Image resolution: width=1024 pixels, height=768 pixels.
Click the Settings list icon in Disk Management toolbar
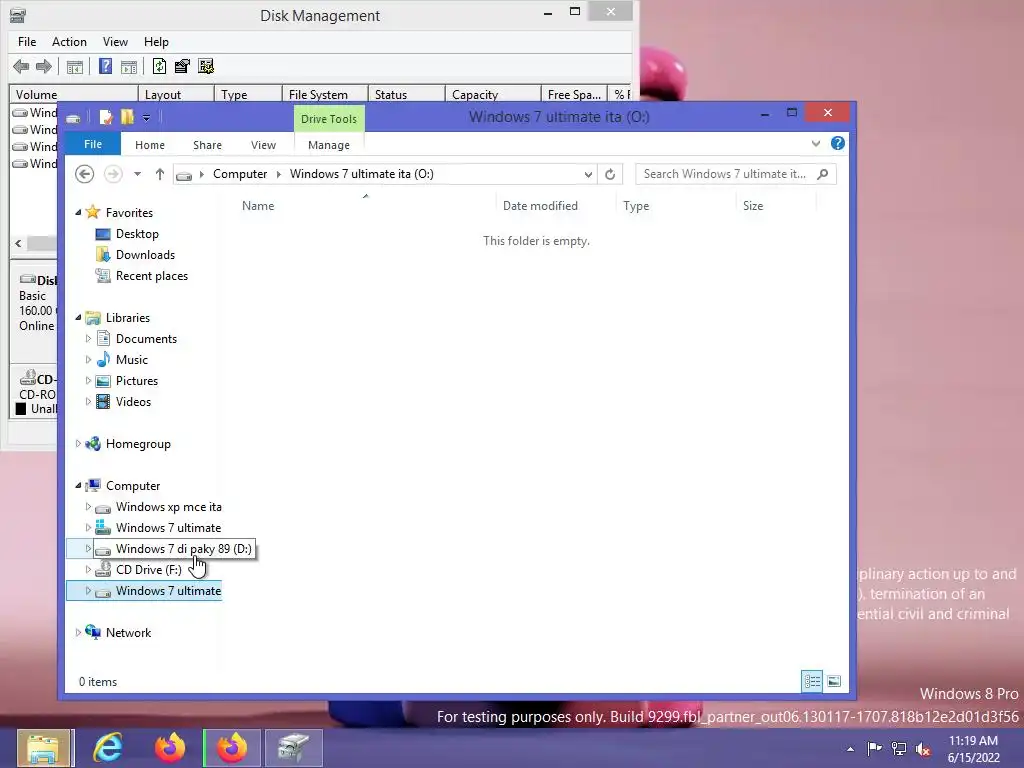(206, 66)
